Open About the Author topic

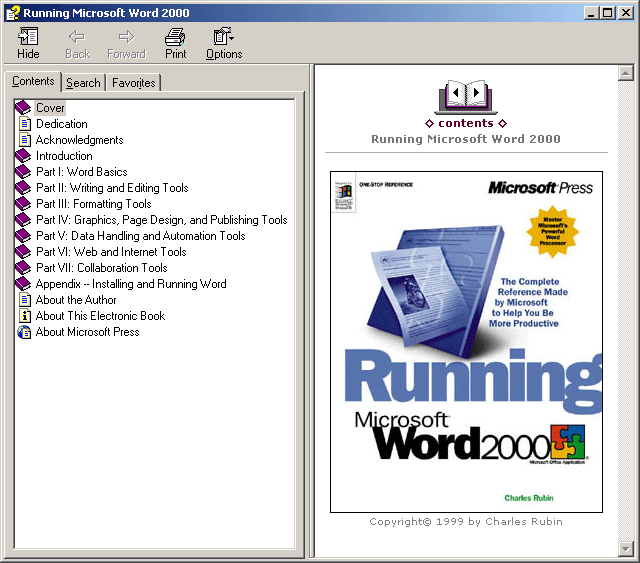76,300
